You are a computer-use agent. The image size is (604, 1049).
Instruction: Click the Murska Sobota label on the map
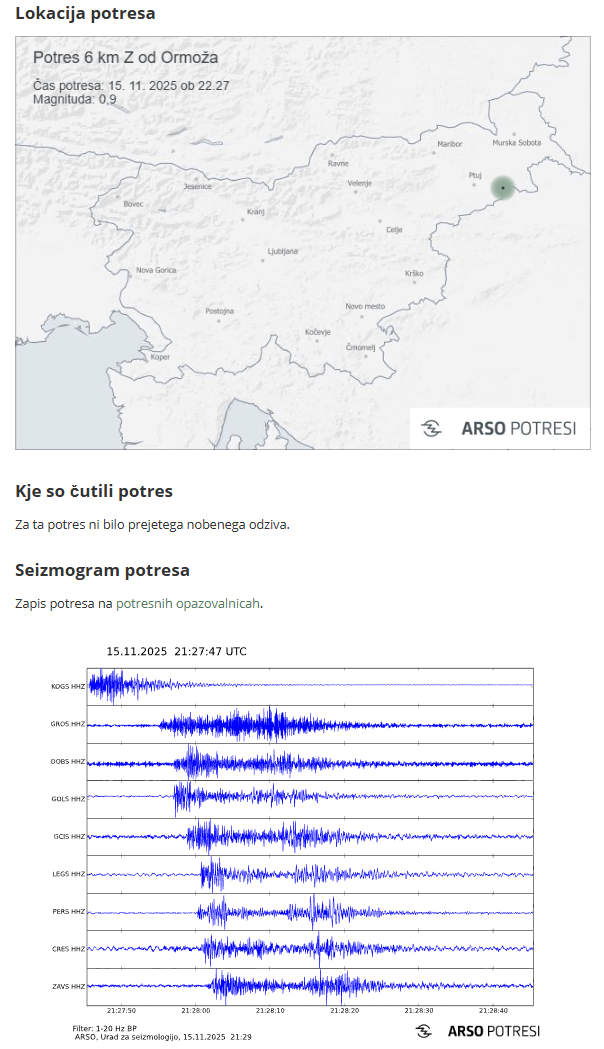click(x=516, y=143)
